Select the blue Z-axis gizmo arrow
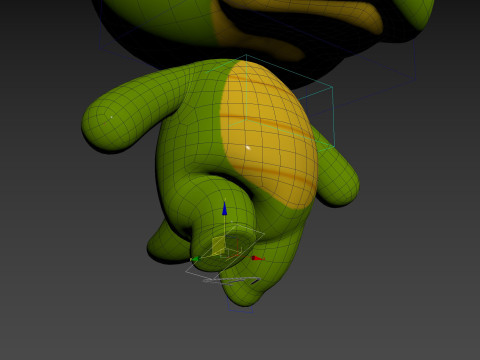Screen dimensions: 480x360 [x=224, y=208]
